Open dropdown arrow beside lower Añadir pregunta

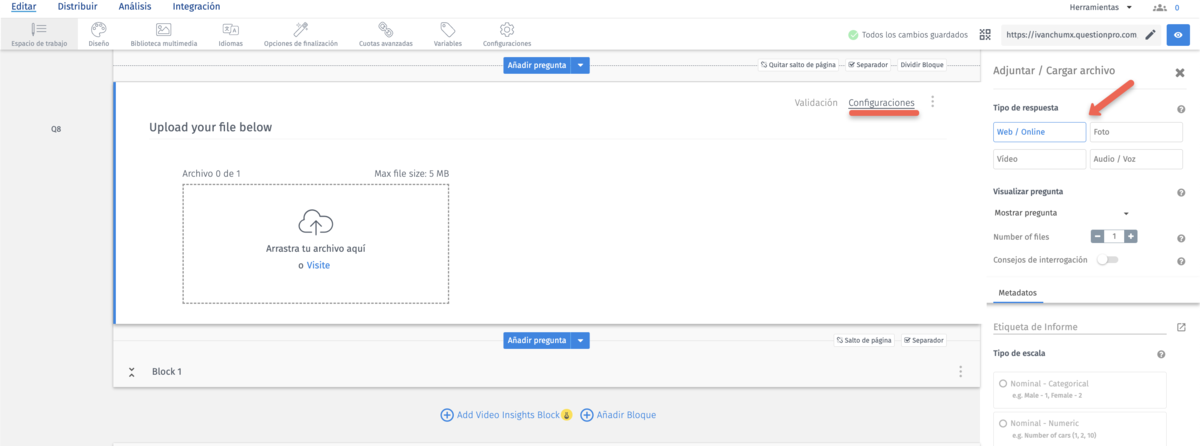click(581, 341)
